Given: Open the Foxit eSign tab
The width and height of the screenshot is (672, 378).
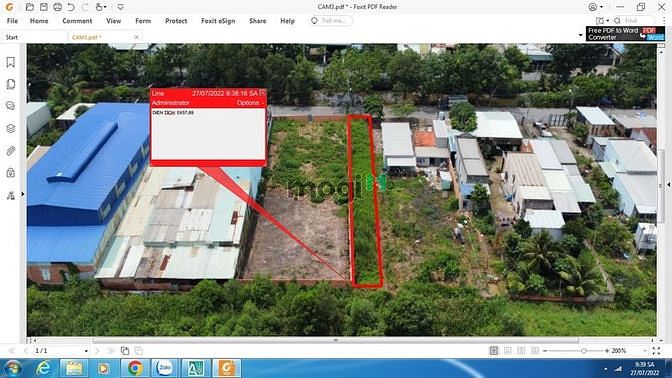Looking at the screenshot, I should point(218,21).
